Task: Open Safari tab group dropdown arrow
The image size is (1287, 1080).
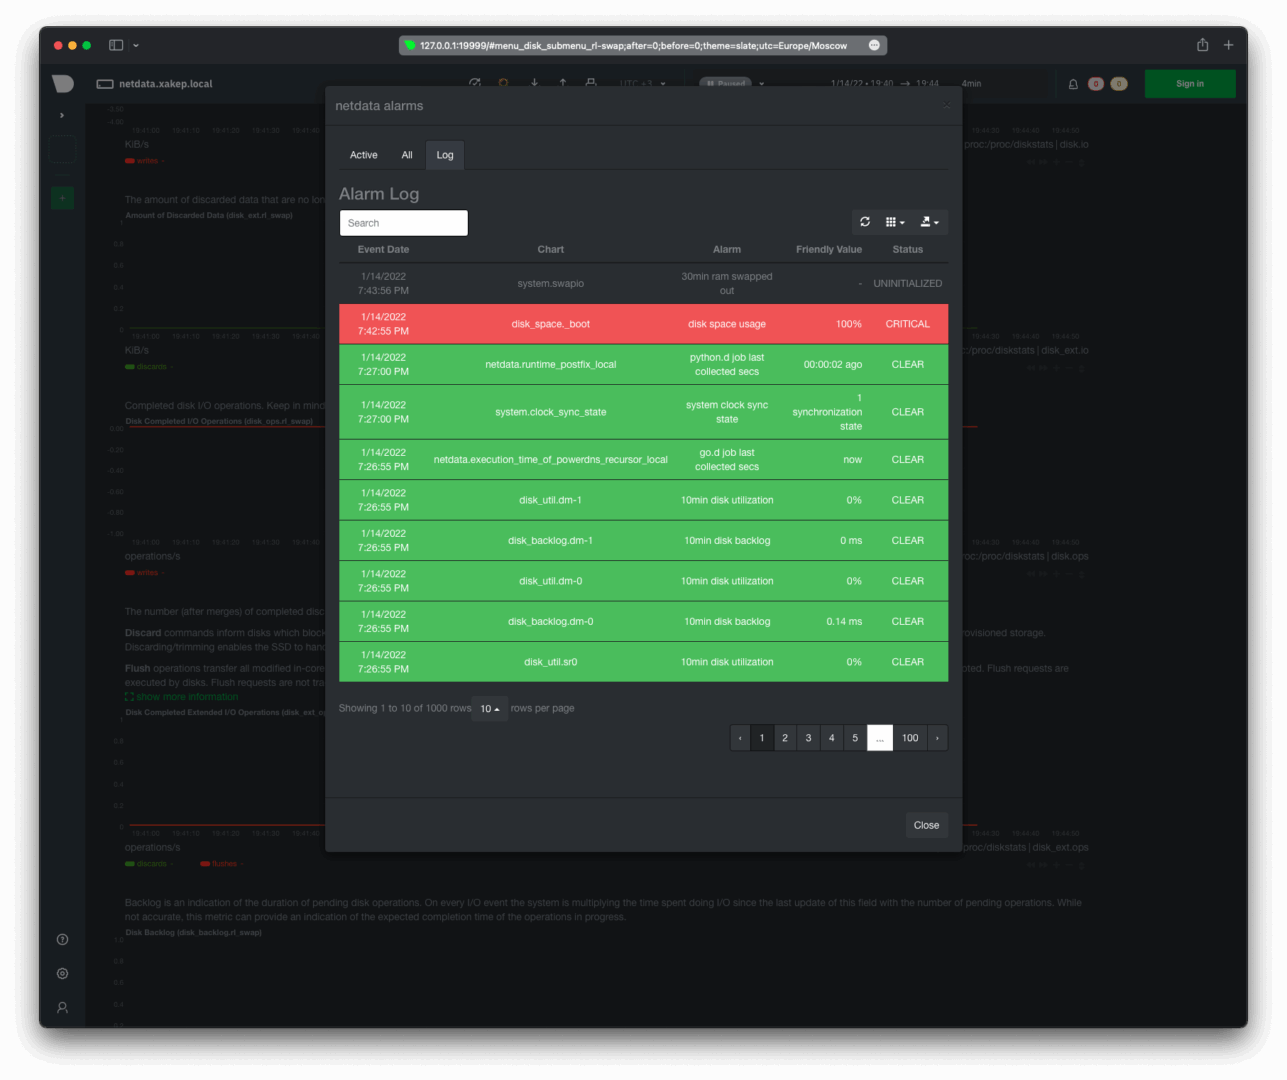Action: coord(136,45)
